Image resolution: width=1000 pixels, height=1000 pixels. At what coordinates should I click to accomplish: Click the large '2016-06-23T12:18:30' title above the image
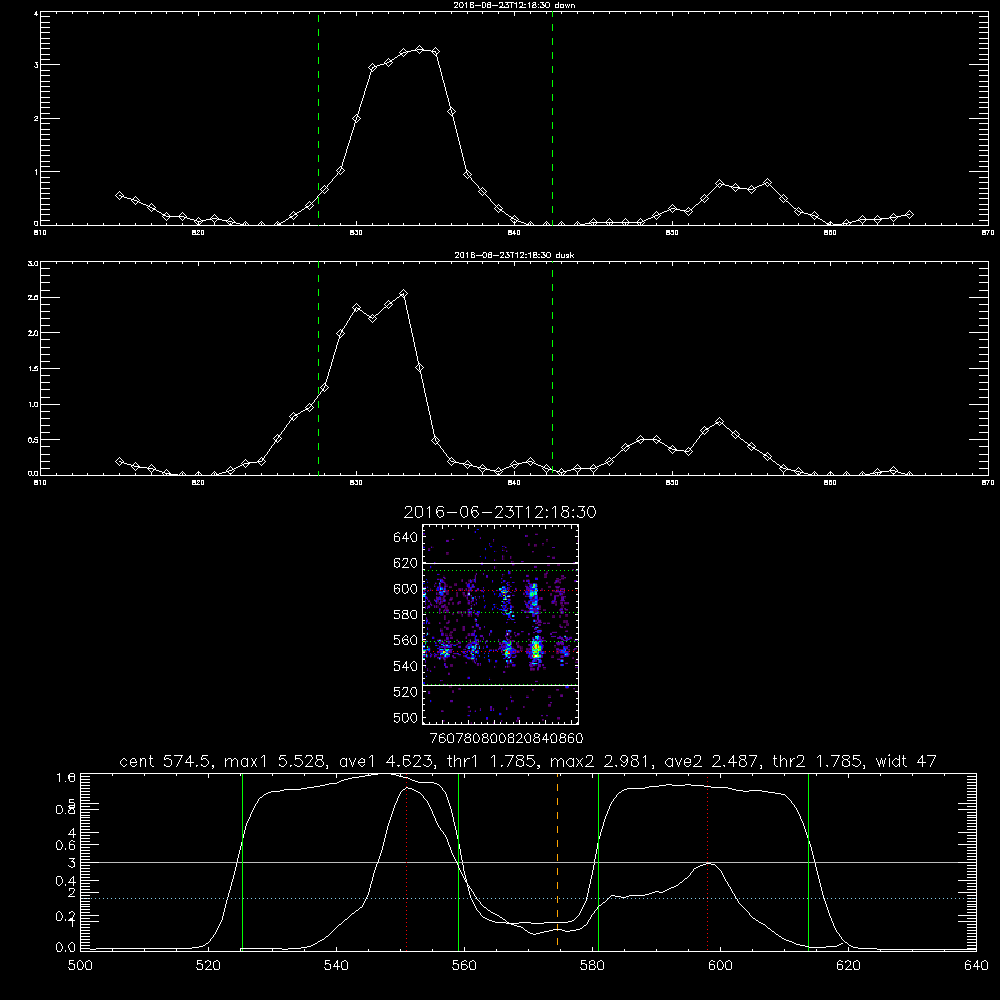tap(500, 512)
